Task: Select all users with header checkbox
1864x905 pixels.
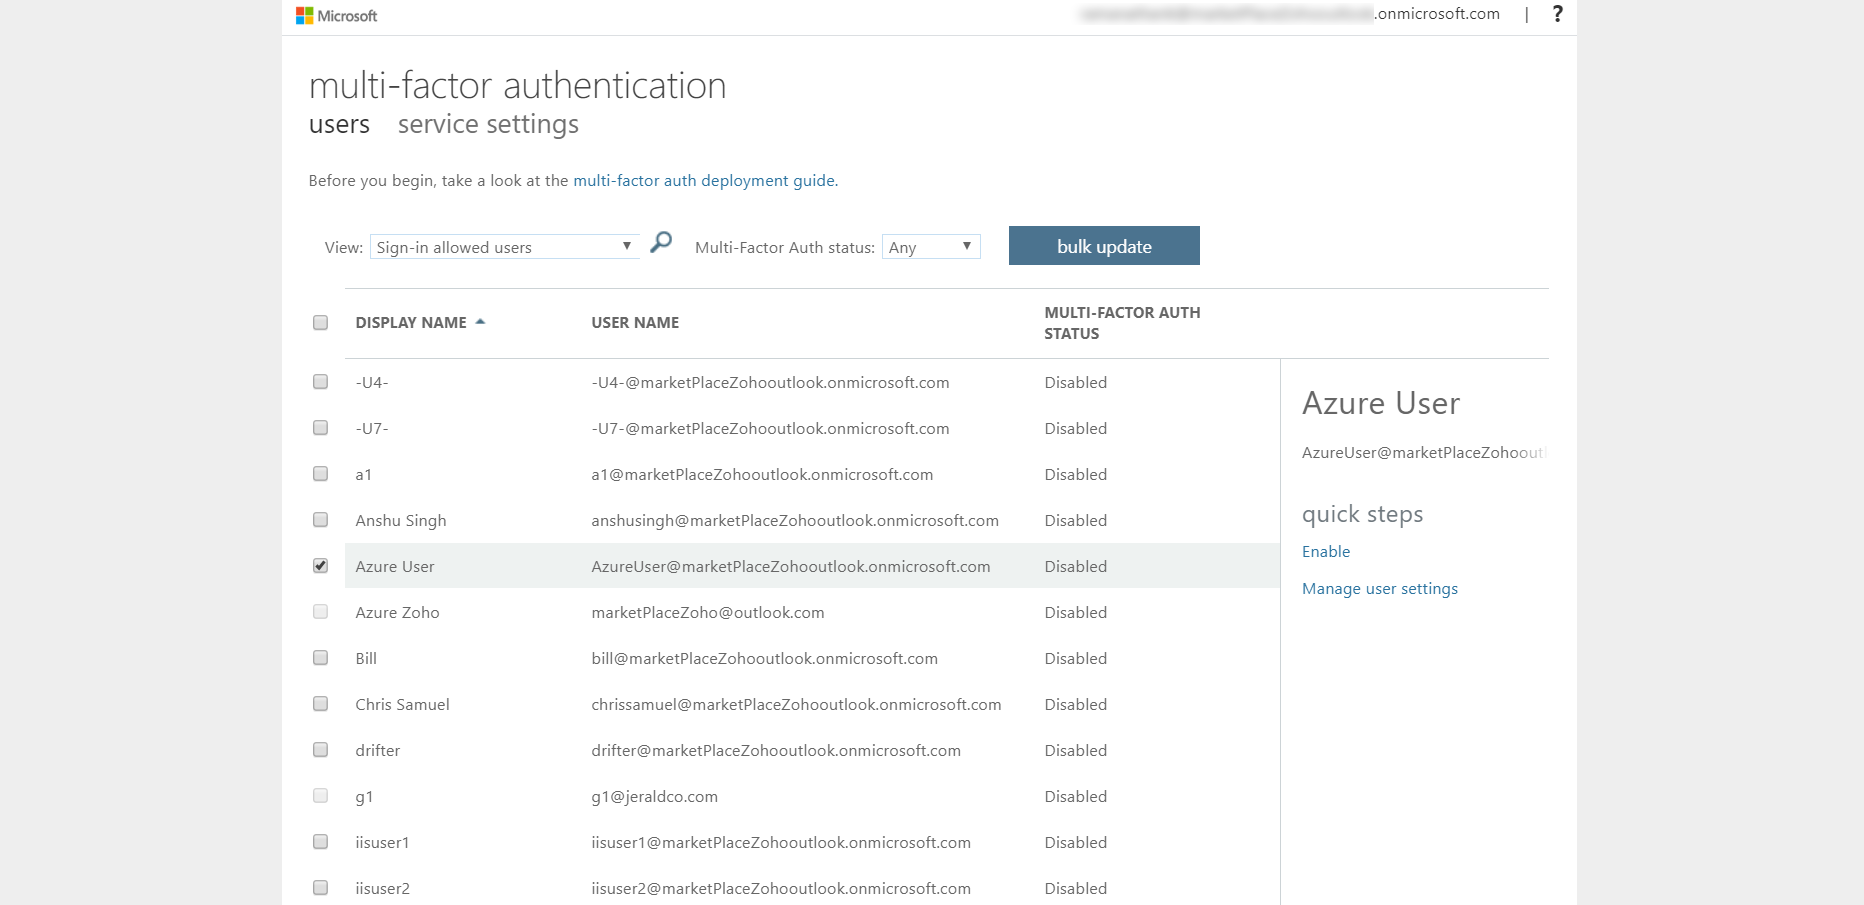Action: (320, 322)
